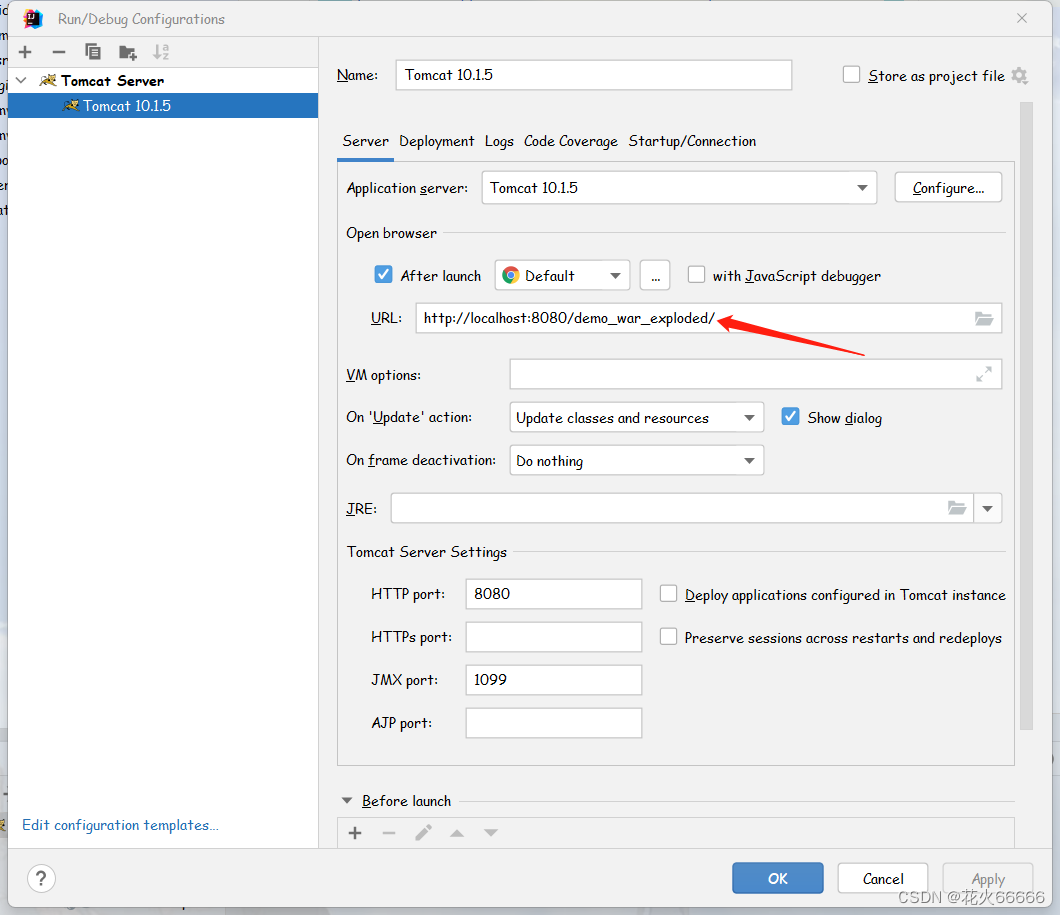
Task: Remove the Before launch task
Action: point(389,833)
